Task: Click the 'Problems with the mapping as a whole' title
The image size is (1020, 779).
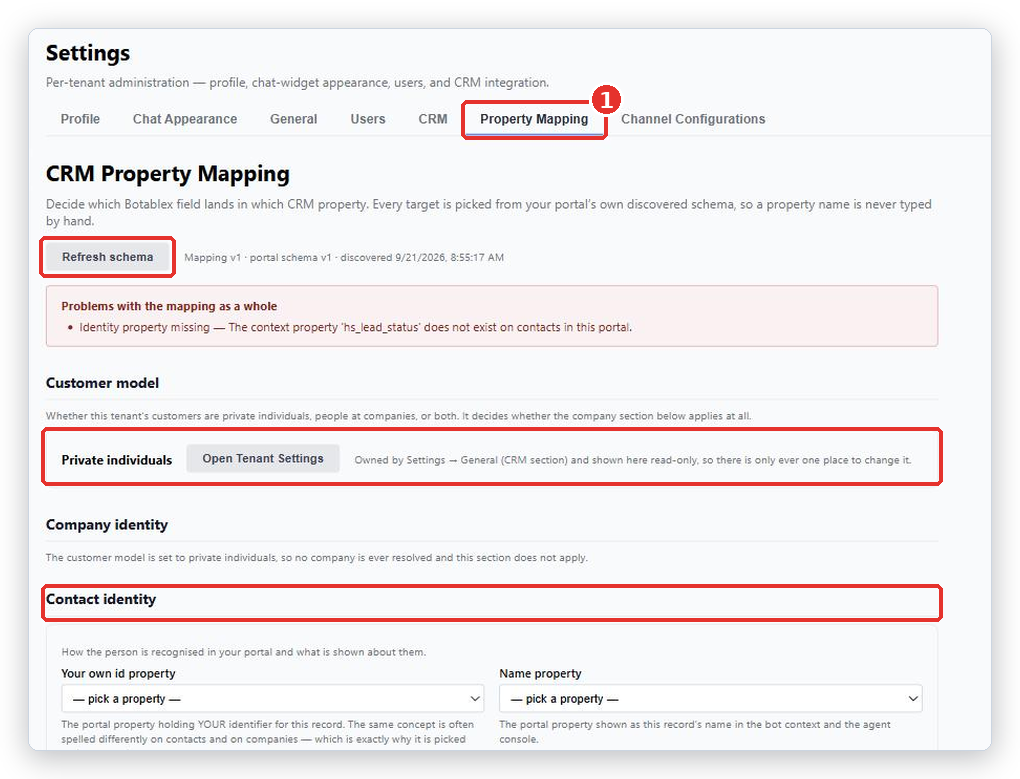Action: click(169, 306)
